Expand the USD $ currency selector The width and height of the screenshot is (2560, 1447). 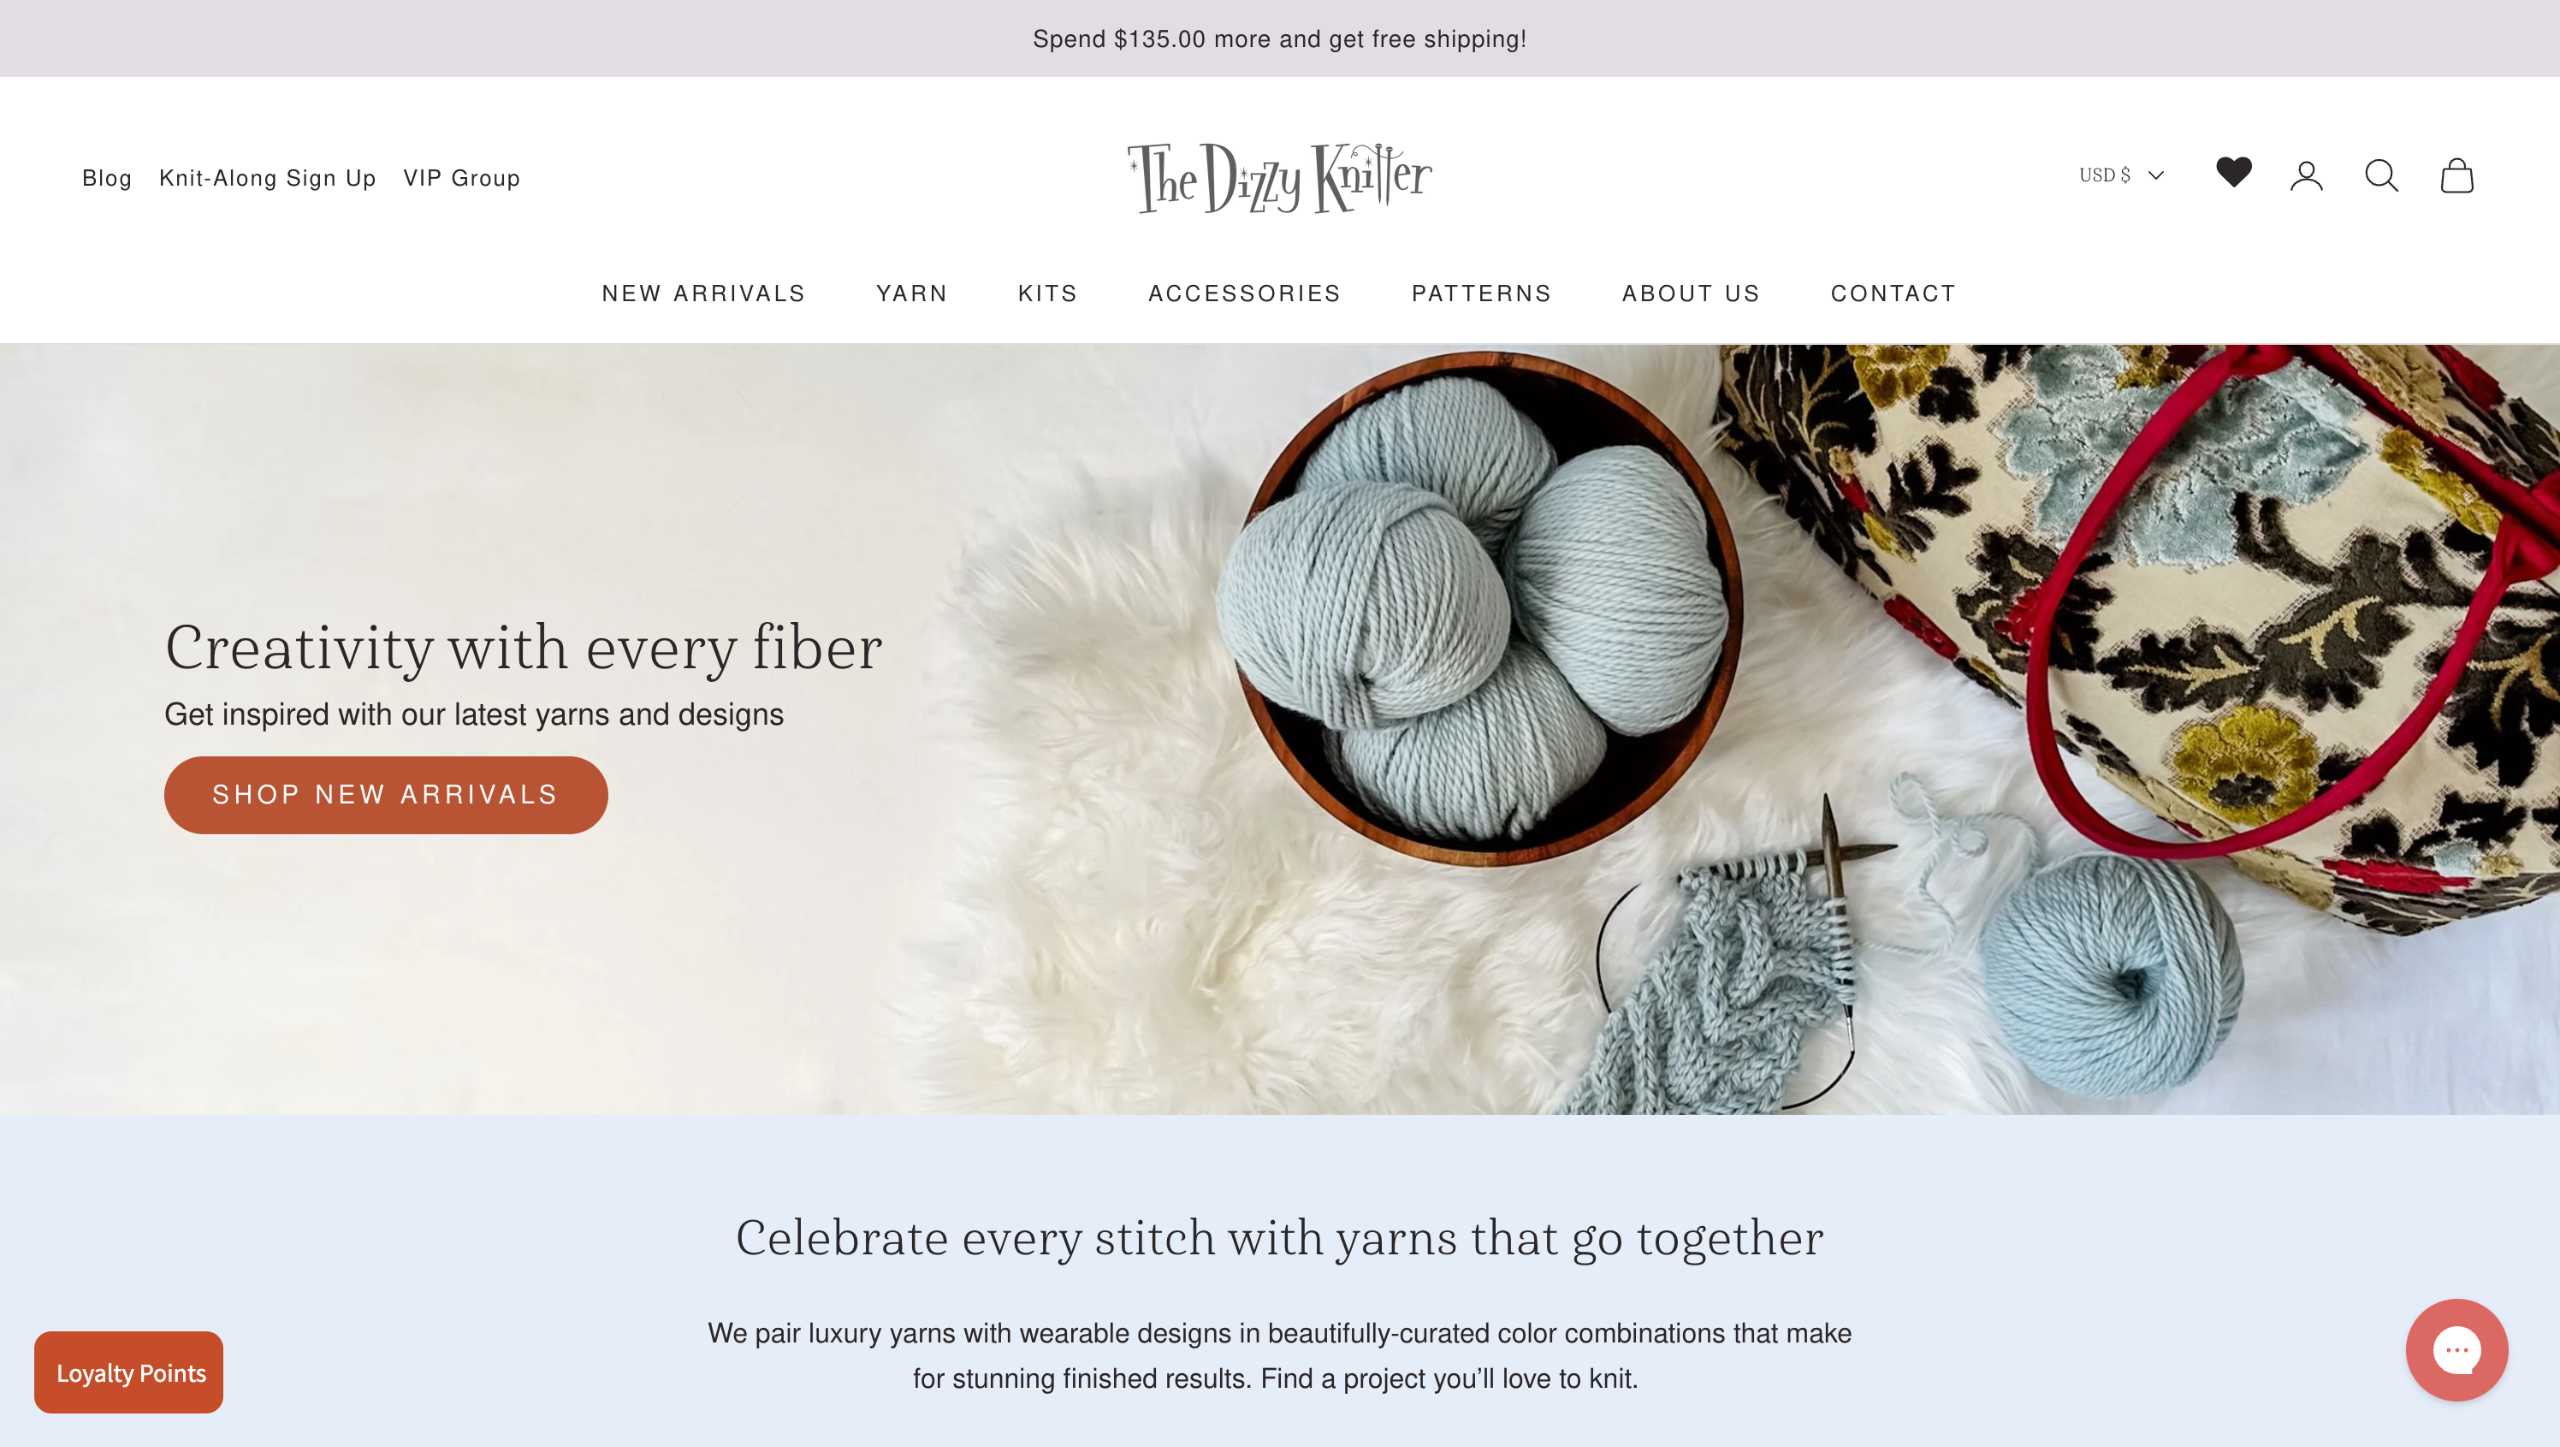click(x=2121, y=175)
